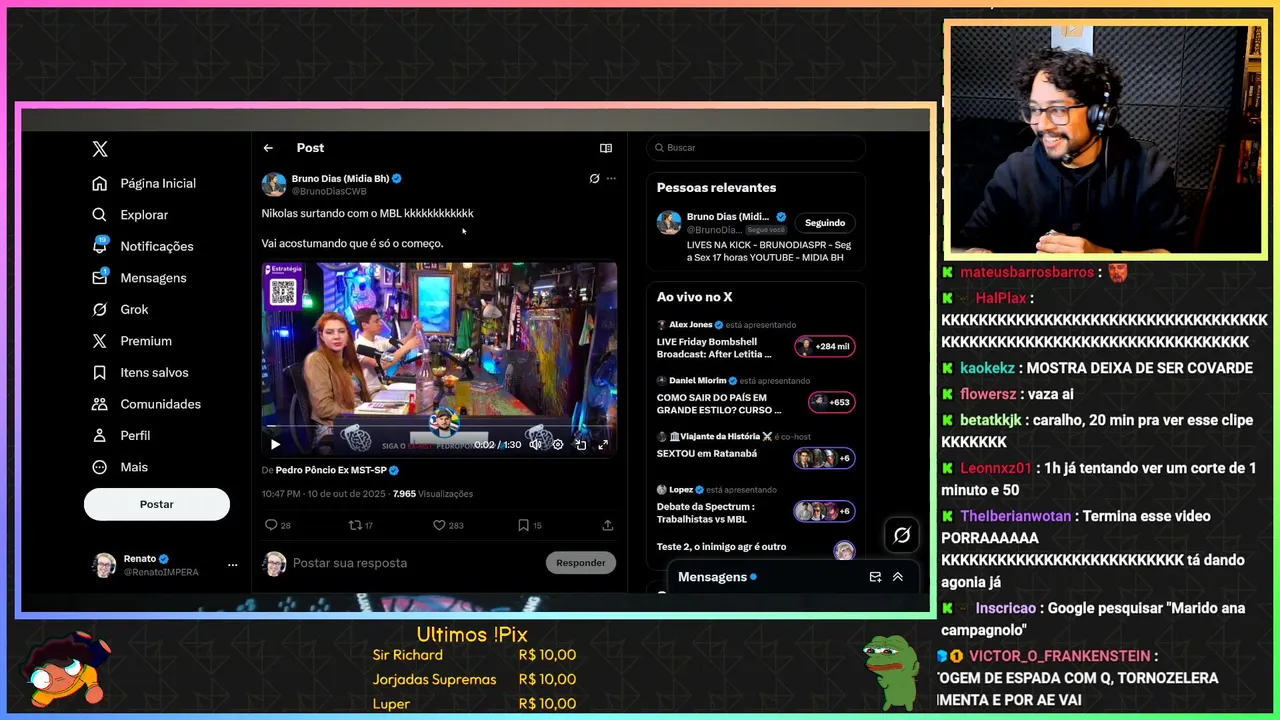This screenshot has width=1280, height=720.
Task: Click the Mais circle icon
Action: 99,467
